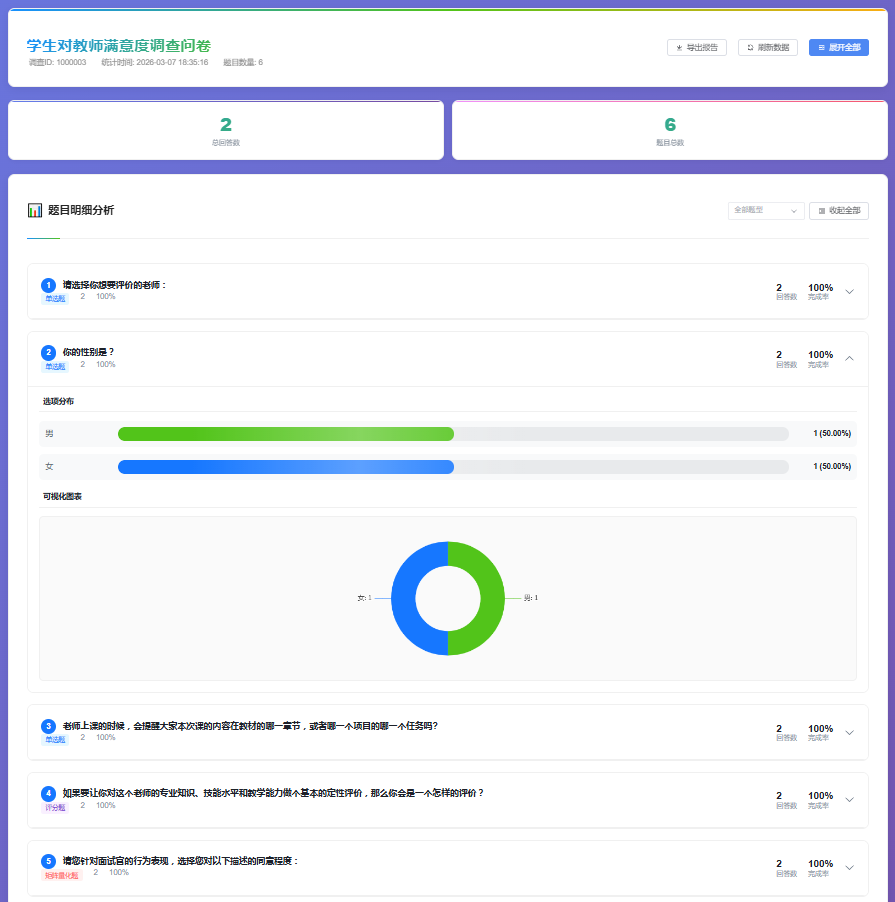This screenshot has height=902, width=895.
Task: Click the 矩阵量化题 tag on question 5
Action: point(62,875)
